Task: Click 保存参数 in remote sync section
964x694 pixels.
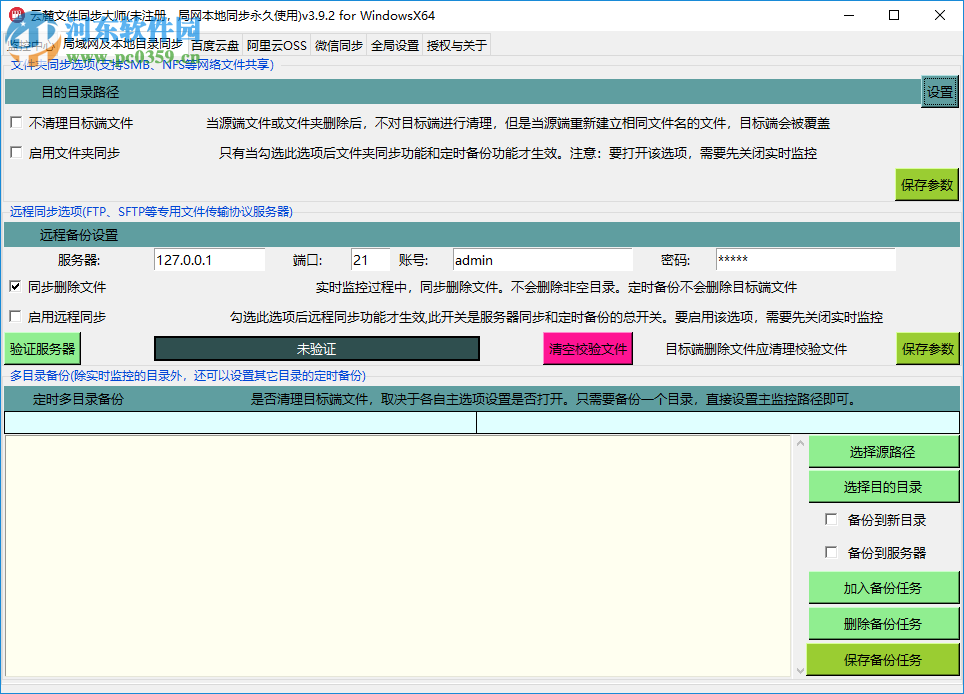Action: tap(927, 349)
